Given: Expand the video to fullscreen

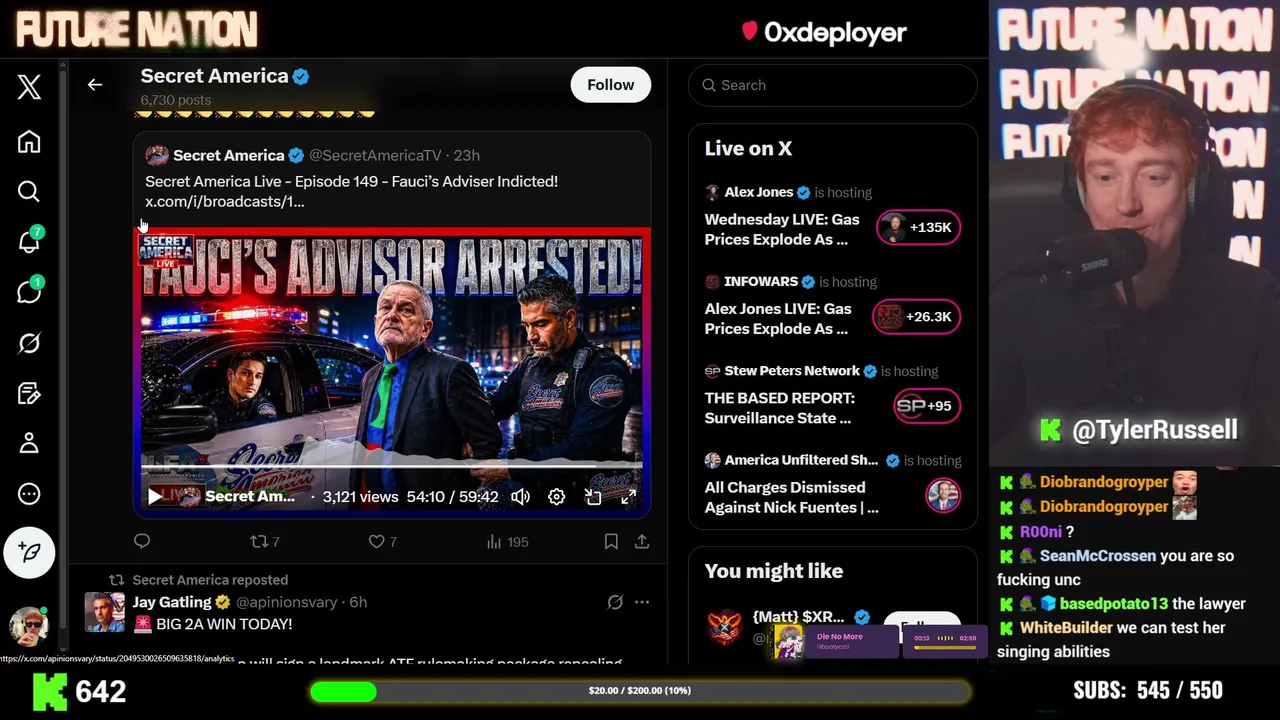Looking at the screenshot, I should coord(629,496).
